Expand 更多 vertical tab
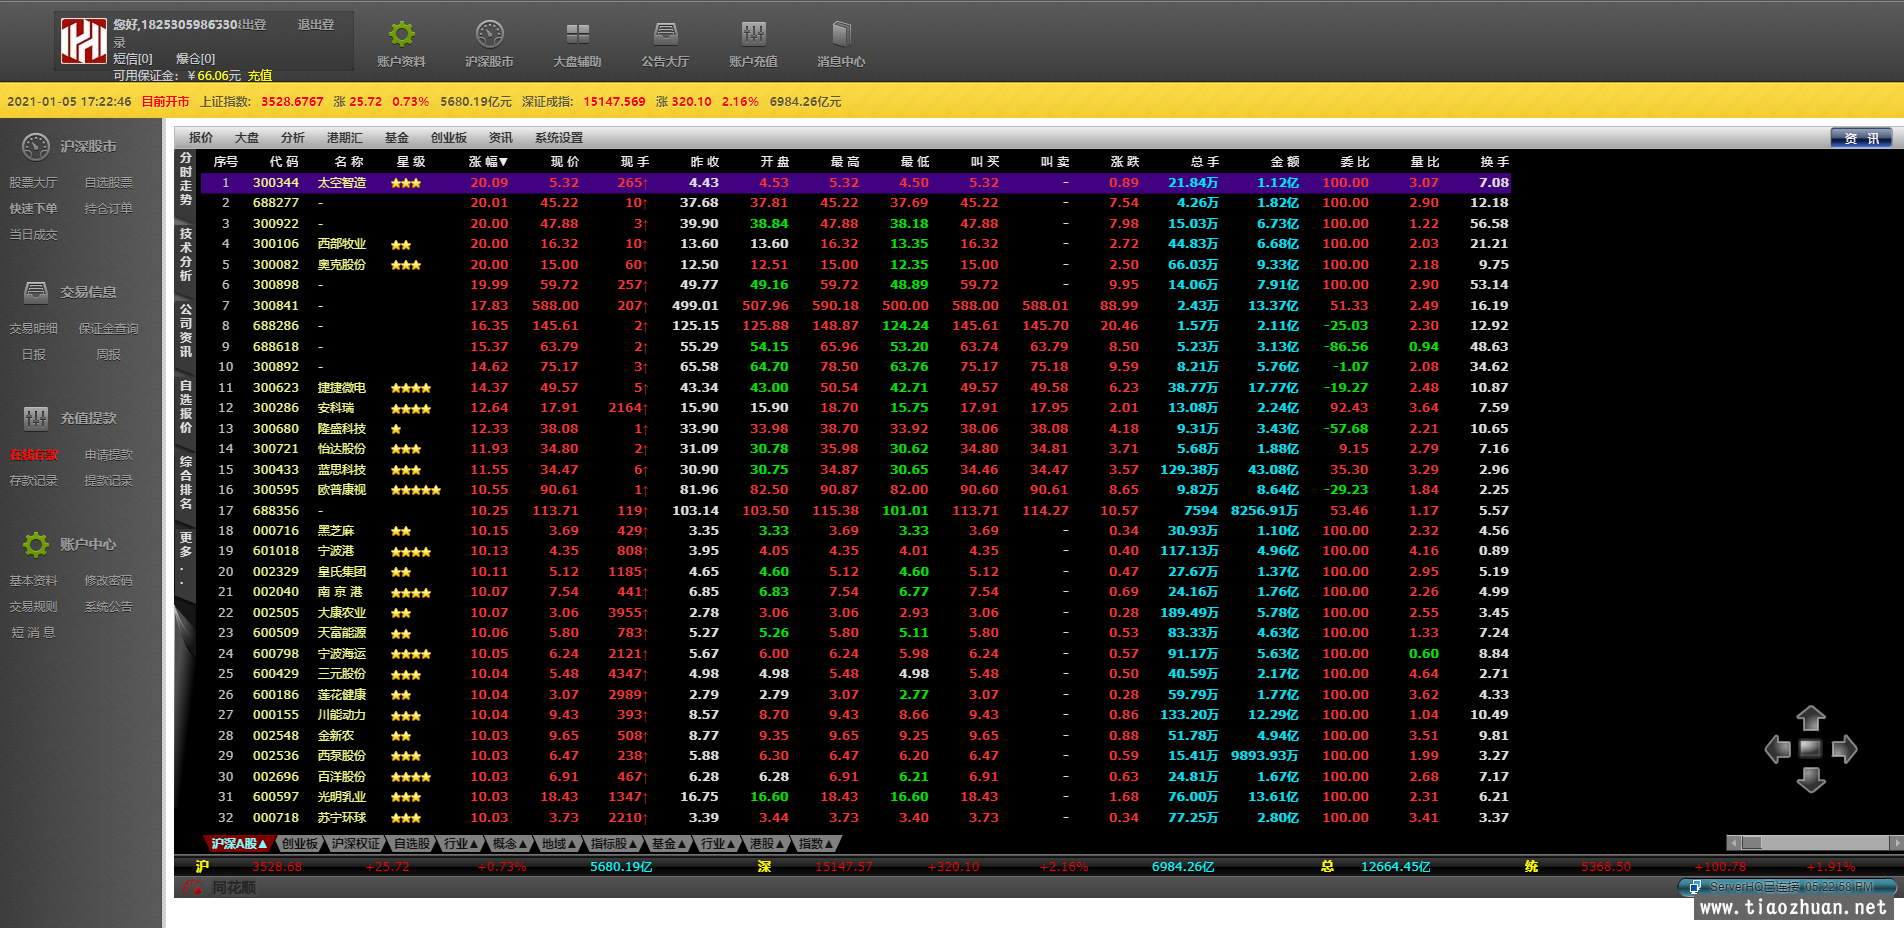Image resolution: width=1904 pixels, height=928 pixels. click(x=186, y=558)
